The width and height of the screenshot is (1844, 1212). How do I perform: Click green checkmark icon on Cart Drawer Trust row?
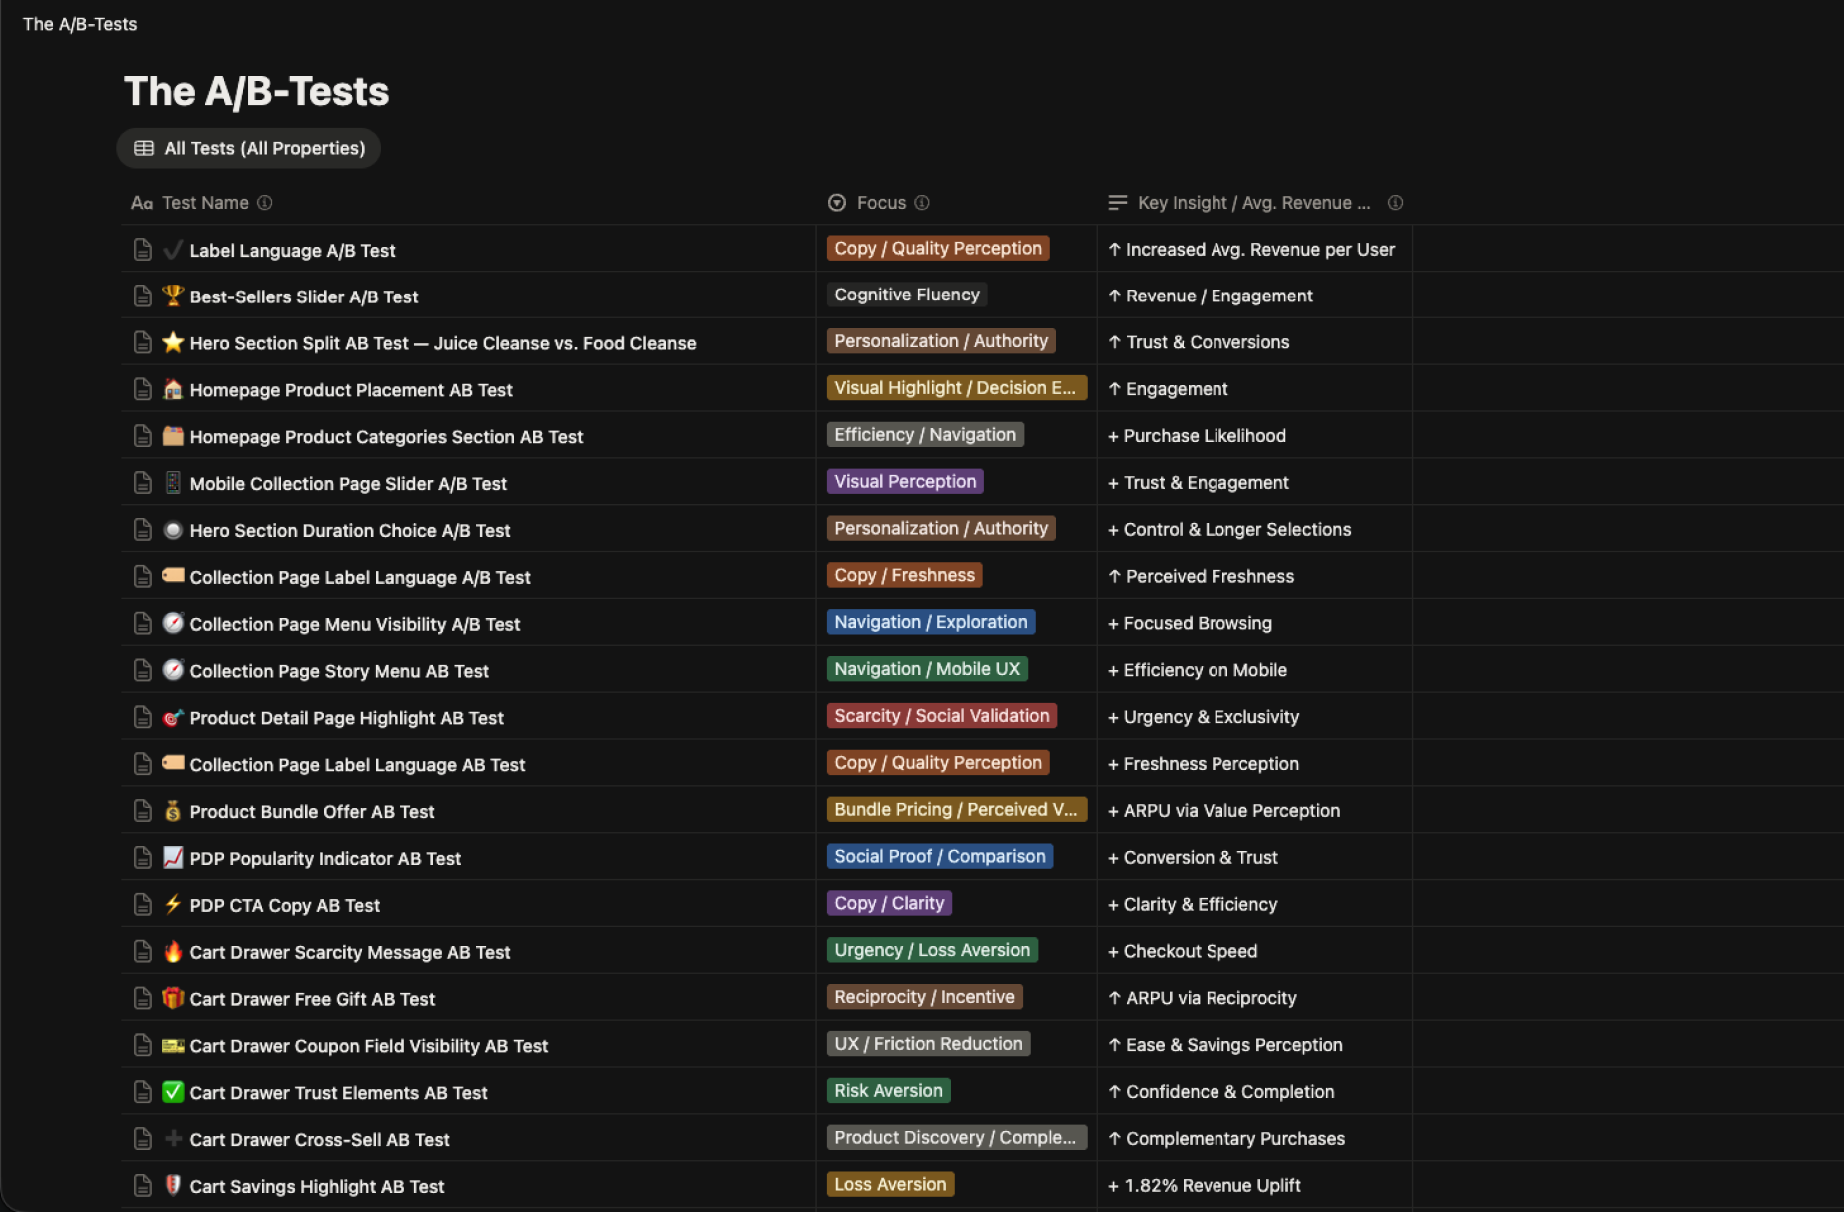click(x=173, y=1092)
